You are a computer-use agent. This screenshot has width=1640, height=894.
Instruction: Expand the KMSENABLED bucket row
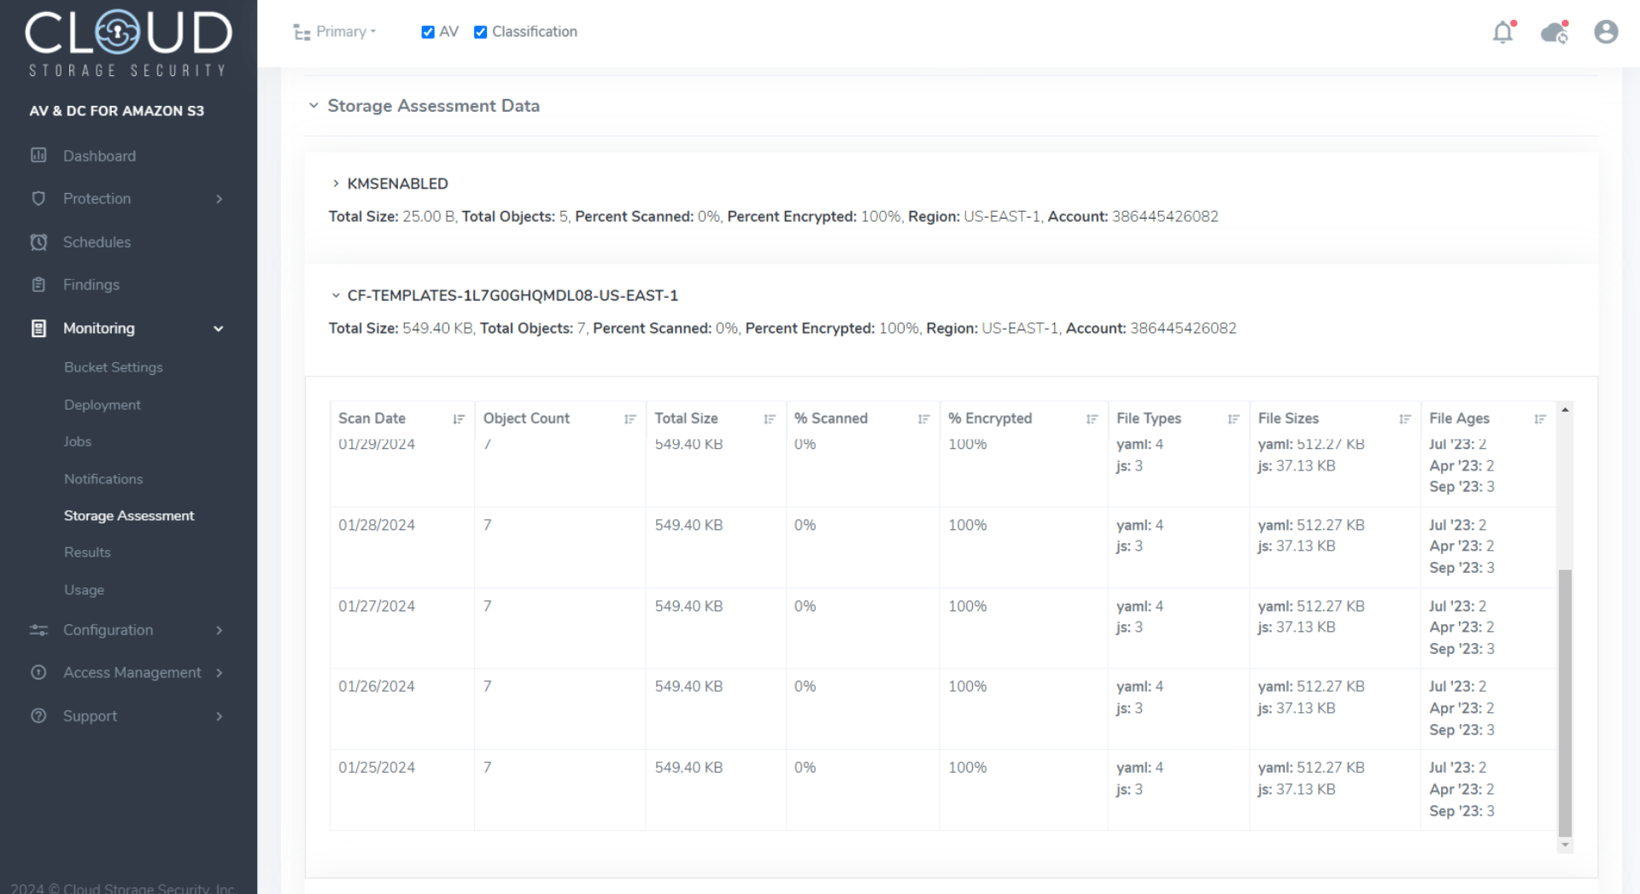(x=335, y=184)
